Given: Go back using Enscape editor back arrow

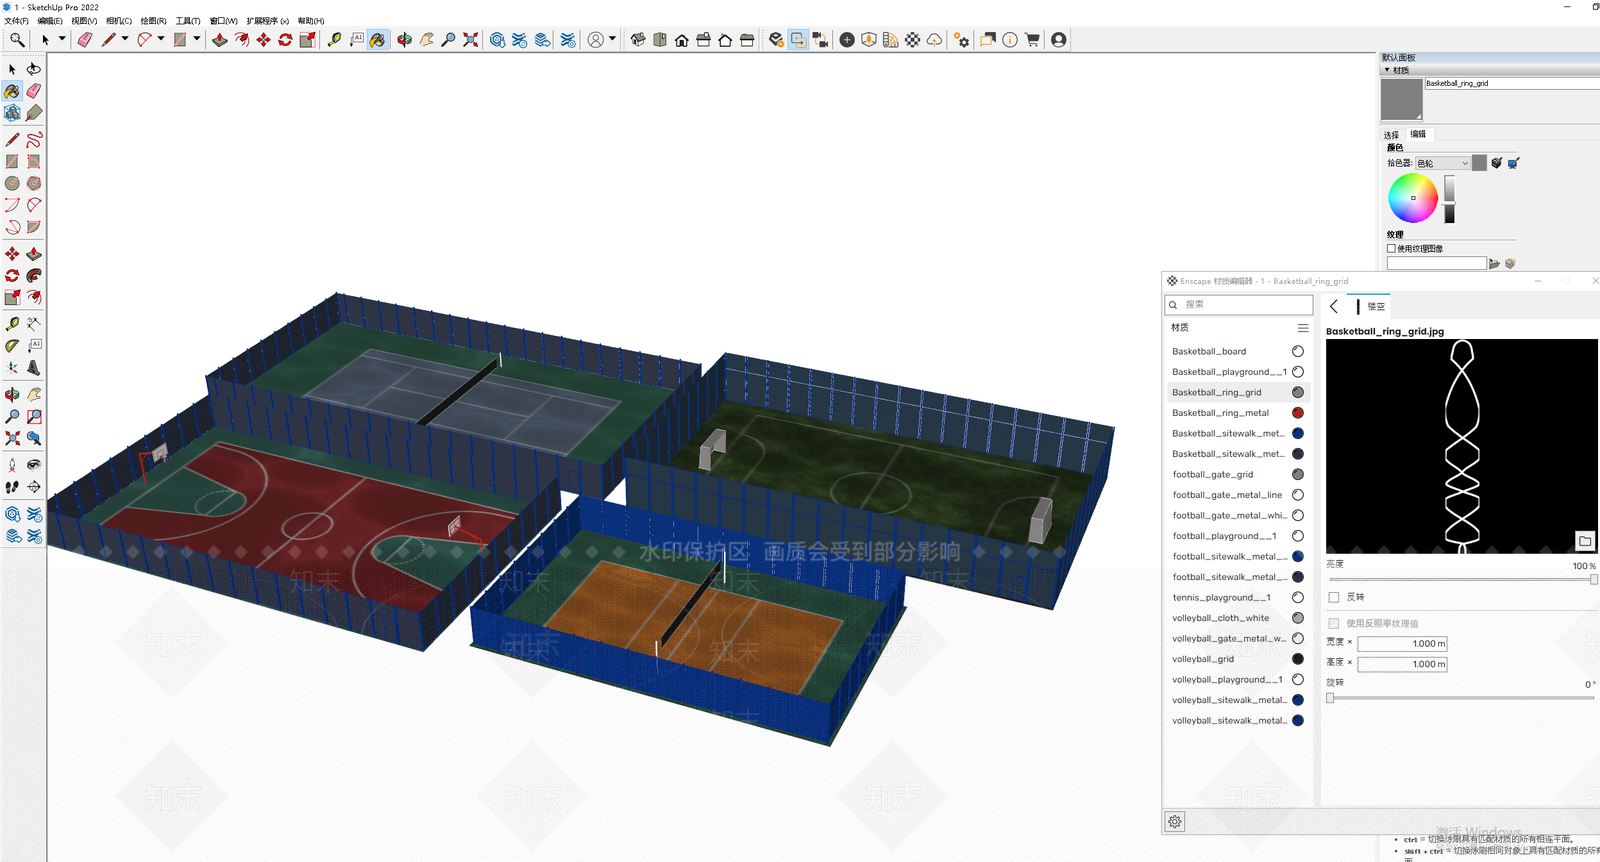Looking at the screenshot, I should 1334,306.
